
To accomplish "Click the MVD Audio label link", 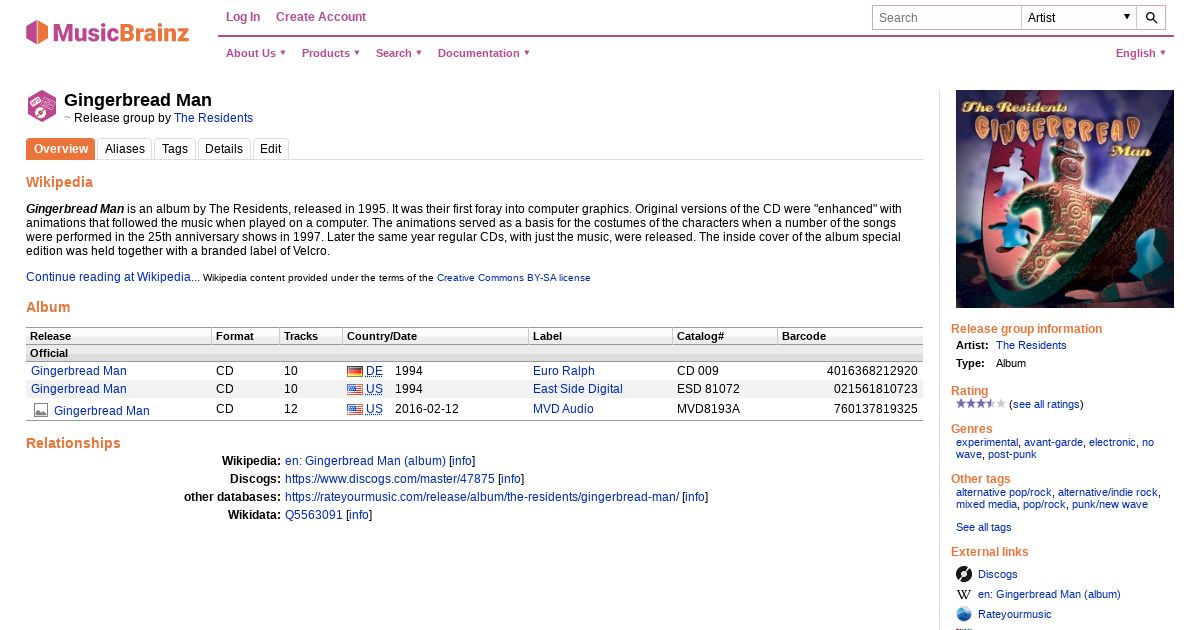I will coord(563,409).
